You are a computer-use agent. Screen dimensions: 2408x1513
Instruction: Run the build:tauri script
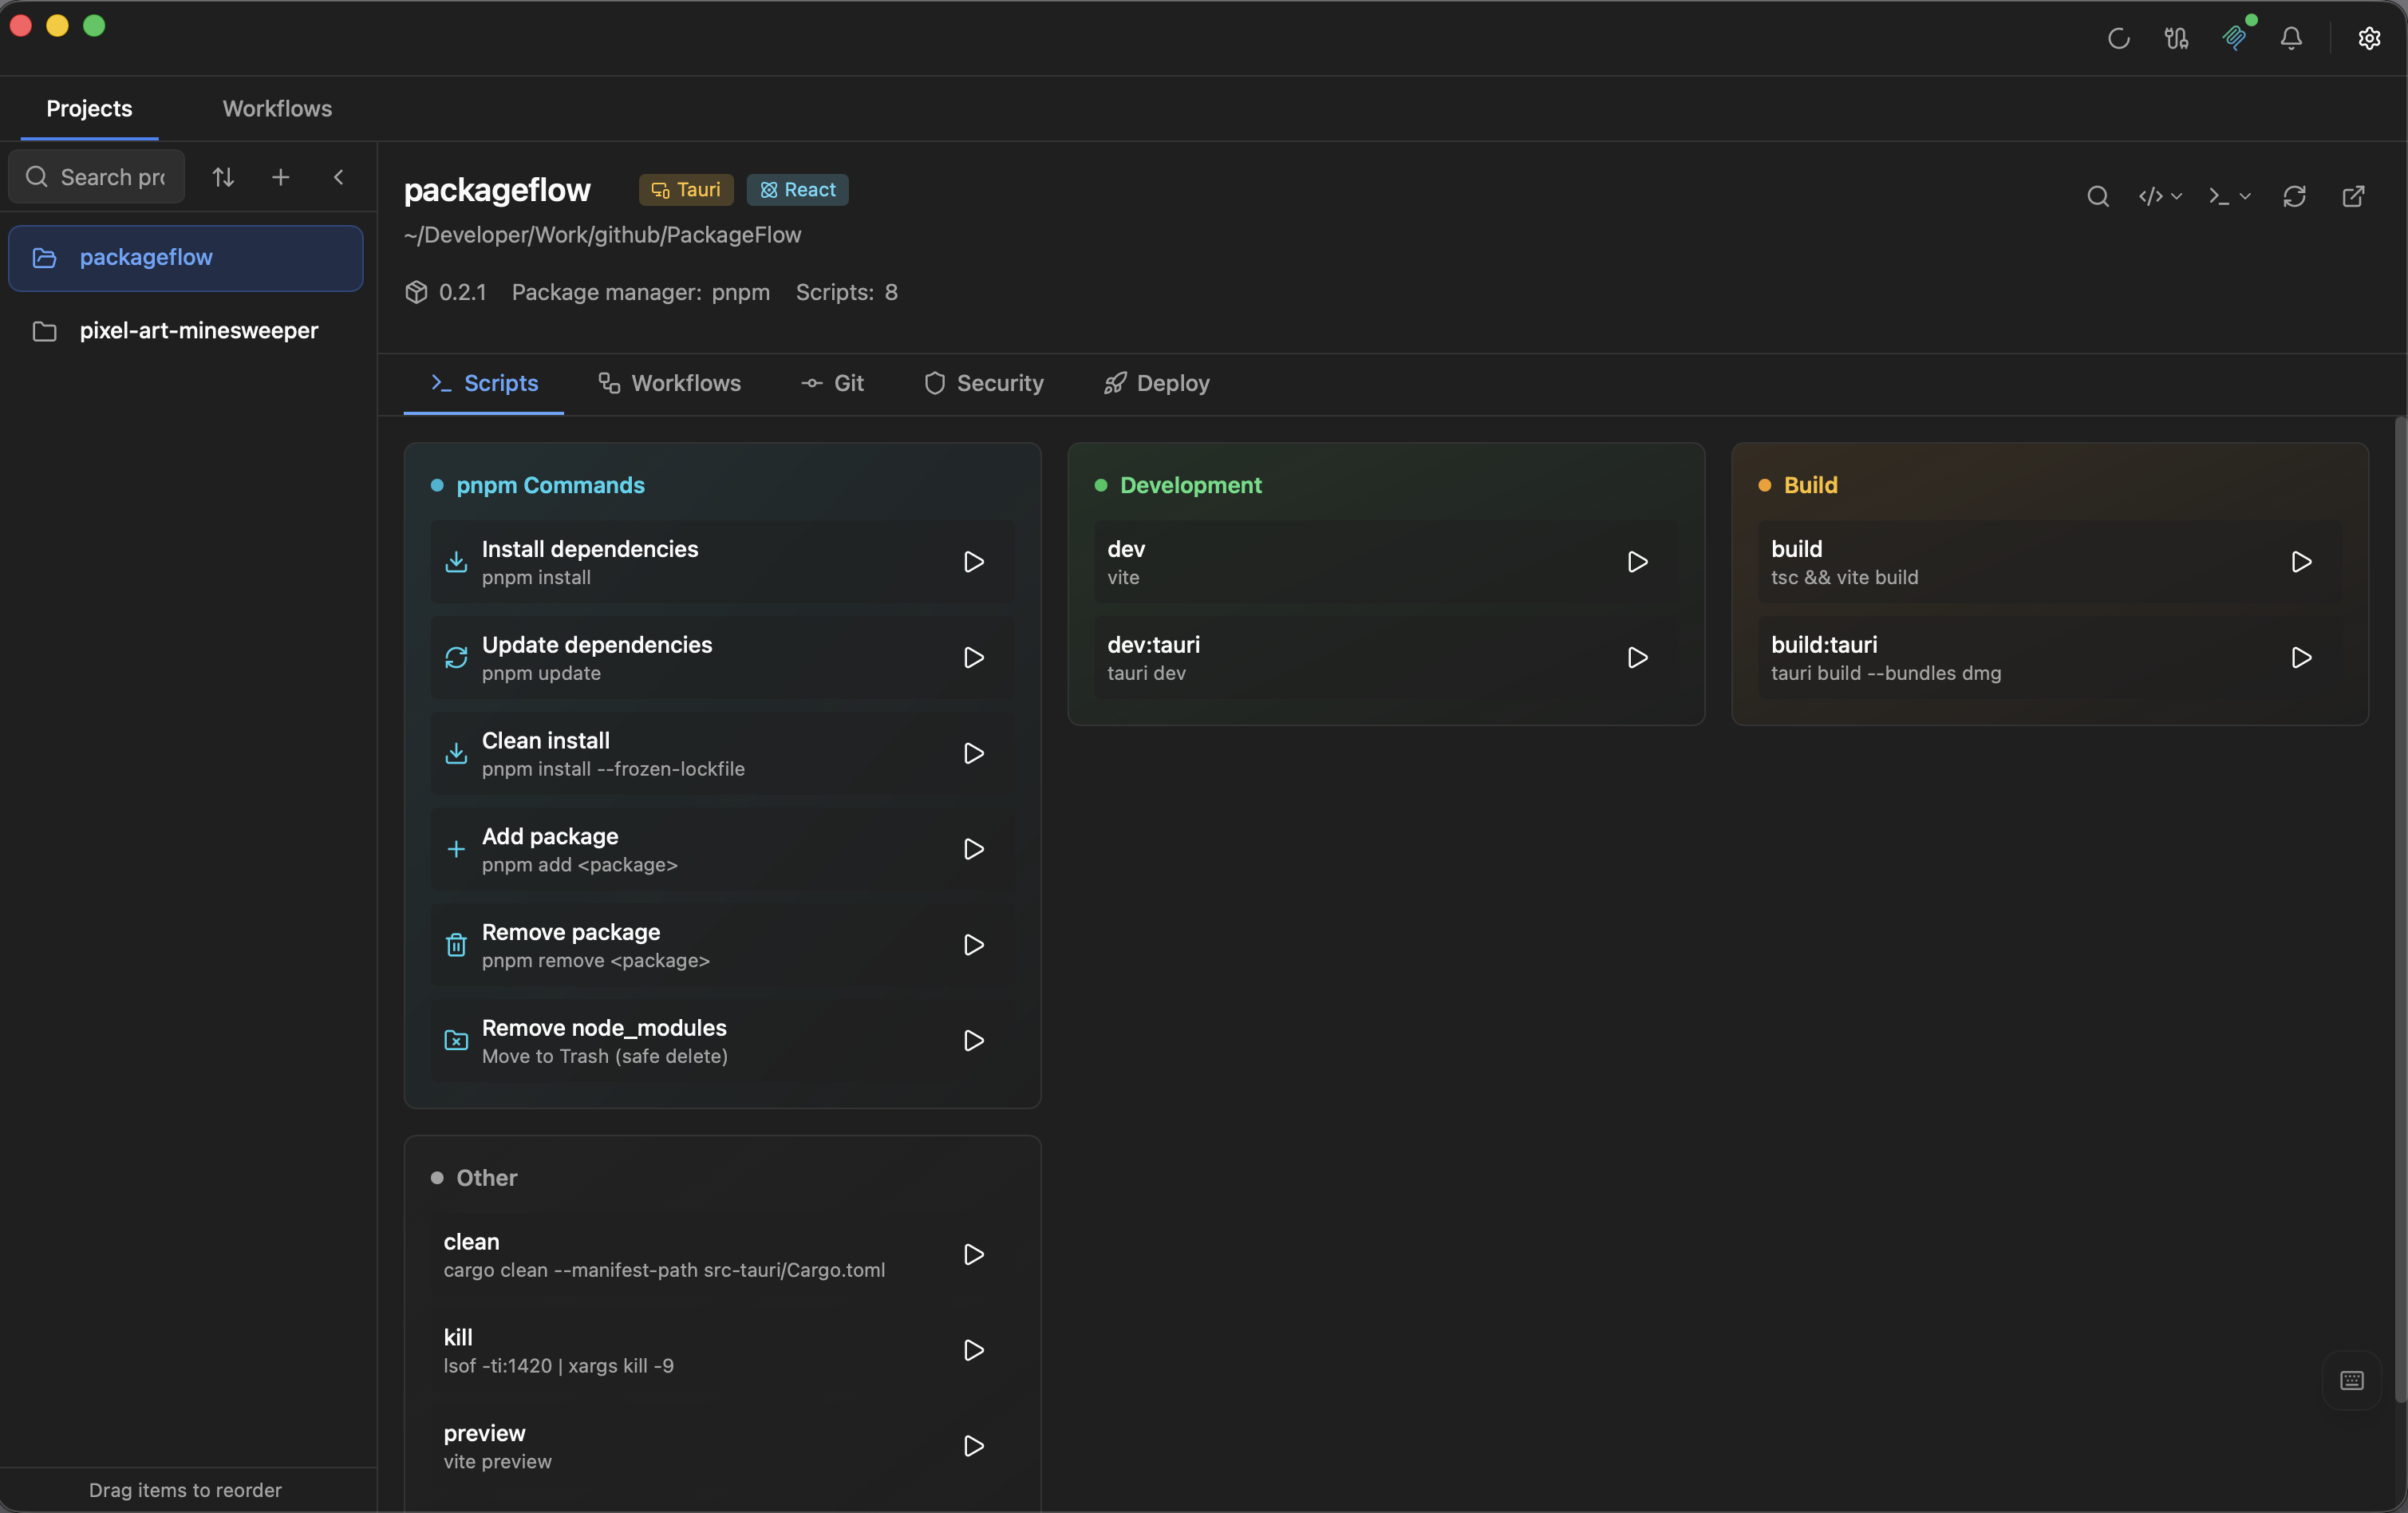click(x=2301, y=658)
